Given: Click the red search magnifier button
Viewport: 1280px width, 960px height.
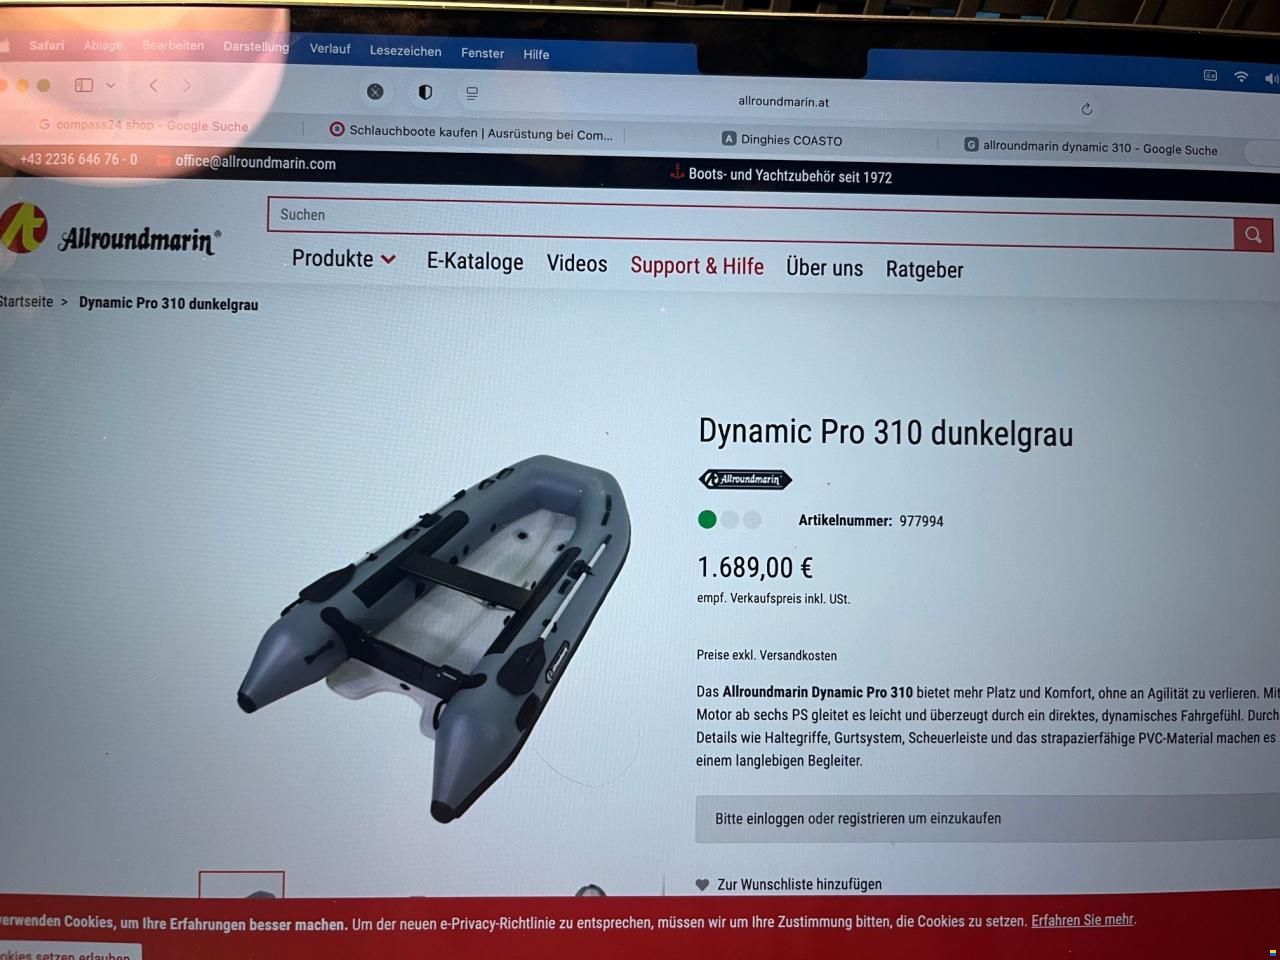Looking at the screenshot, I should (1252, 235).
